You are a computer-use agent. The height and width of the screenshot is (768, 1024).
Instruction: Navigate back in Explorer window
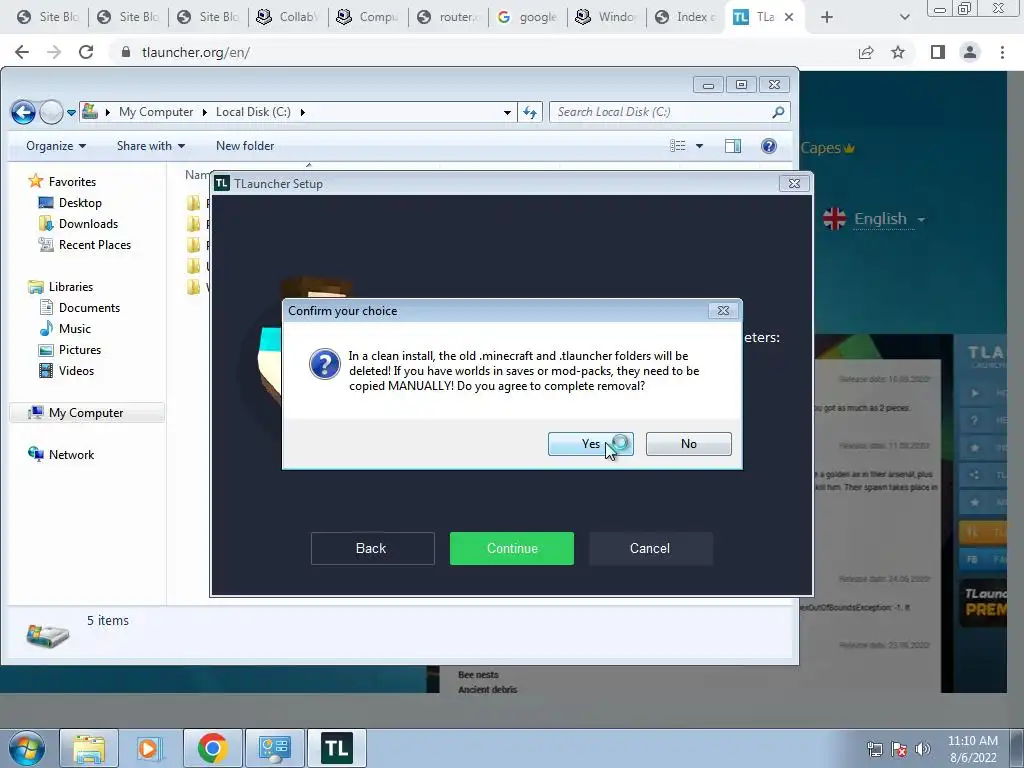[x=23, y=112]
